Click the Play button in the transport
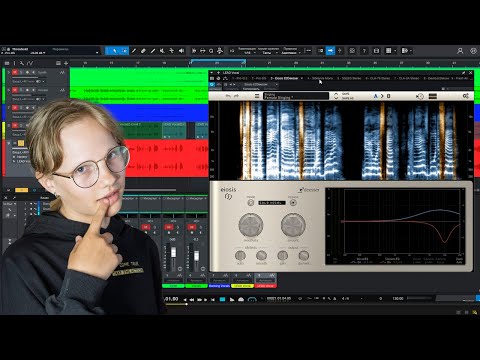This screenshot has height=360, width=480. 232,299
